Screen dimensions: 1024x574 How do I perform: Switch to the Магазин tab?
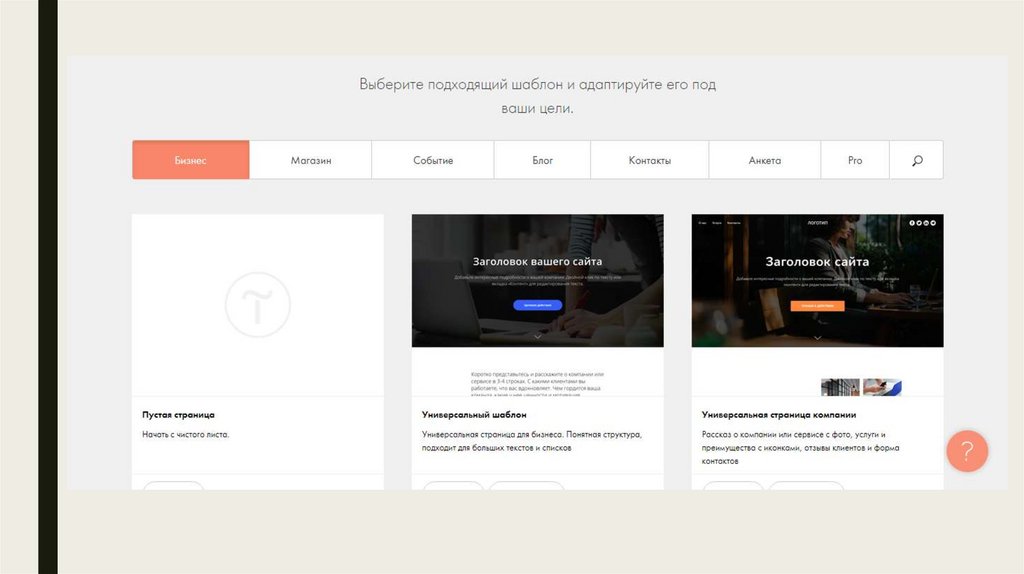tap(311, 160)
